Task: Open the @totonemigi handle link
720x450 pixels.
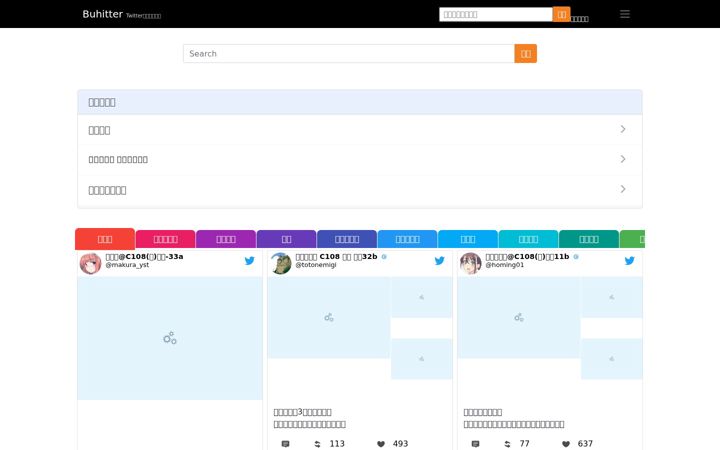Action: [x=316, y=265]
